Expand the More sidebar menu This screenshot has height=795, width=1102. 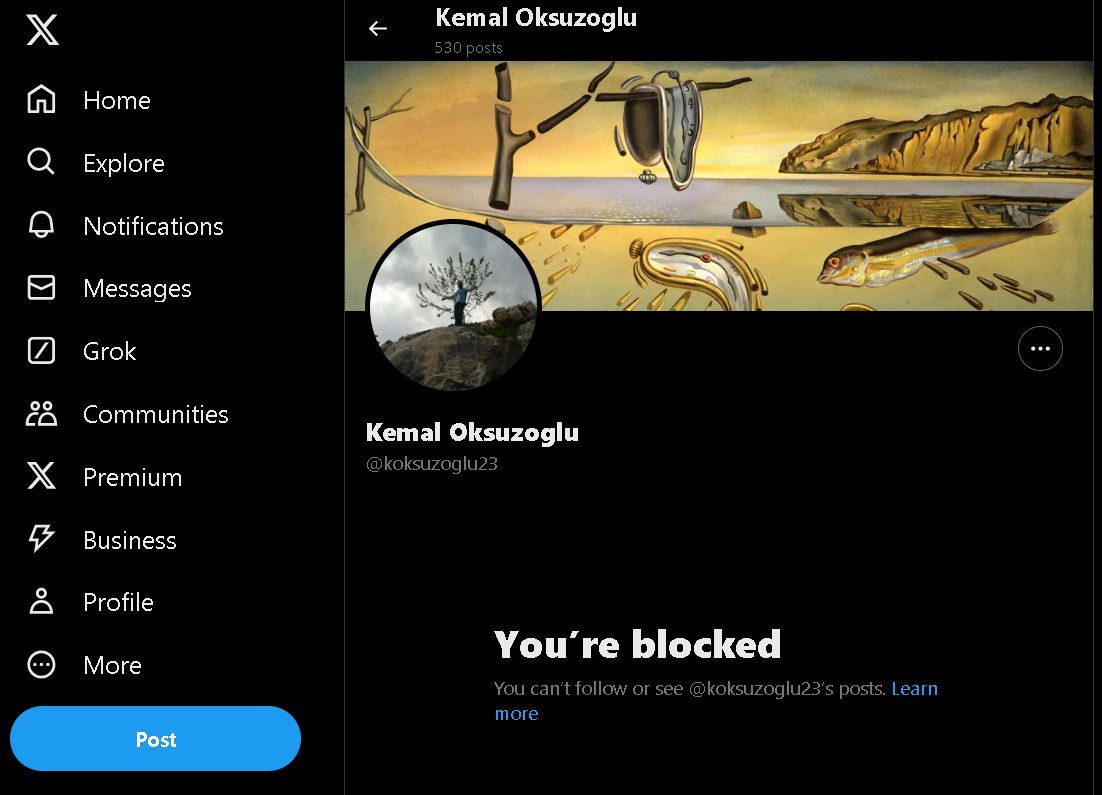coord(112,664)
